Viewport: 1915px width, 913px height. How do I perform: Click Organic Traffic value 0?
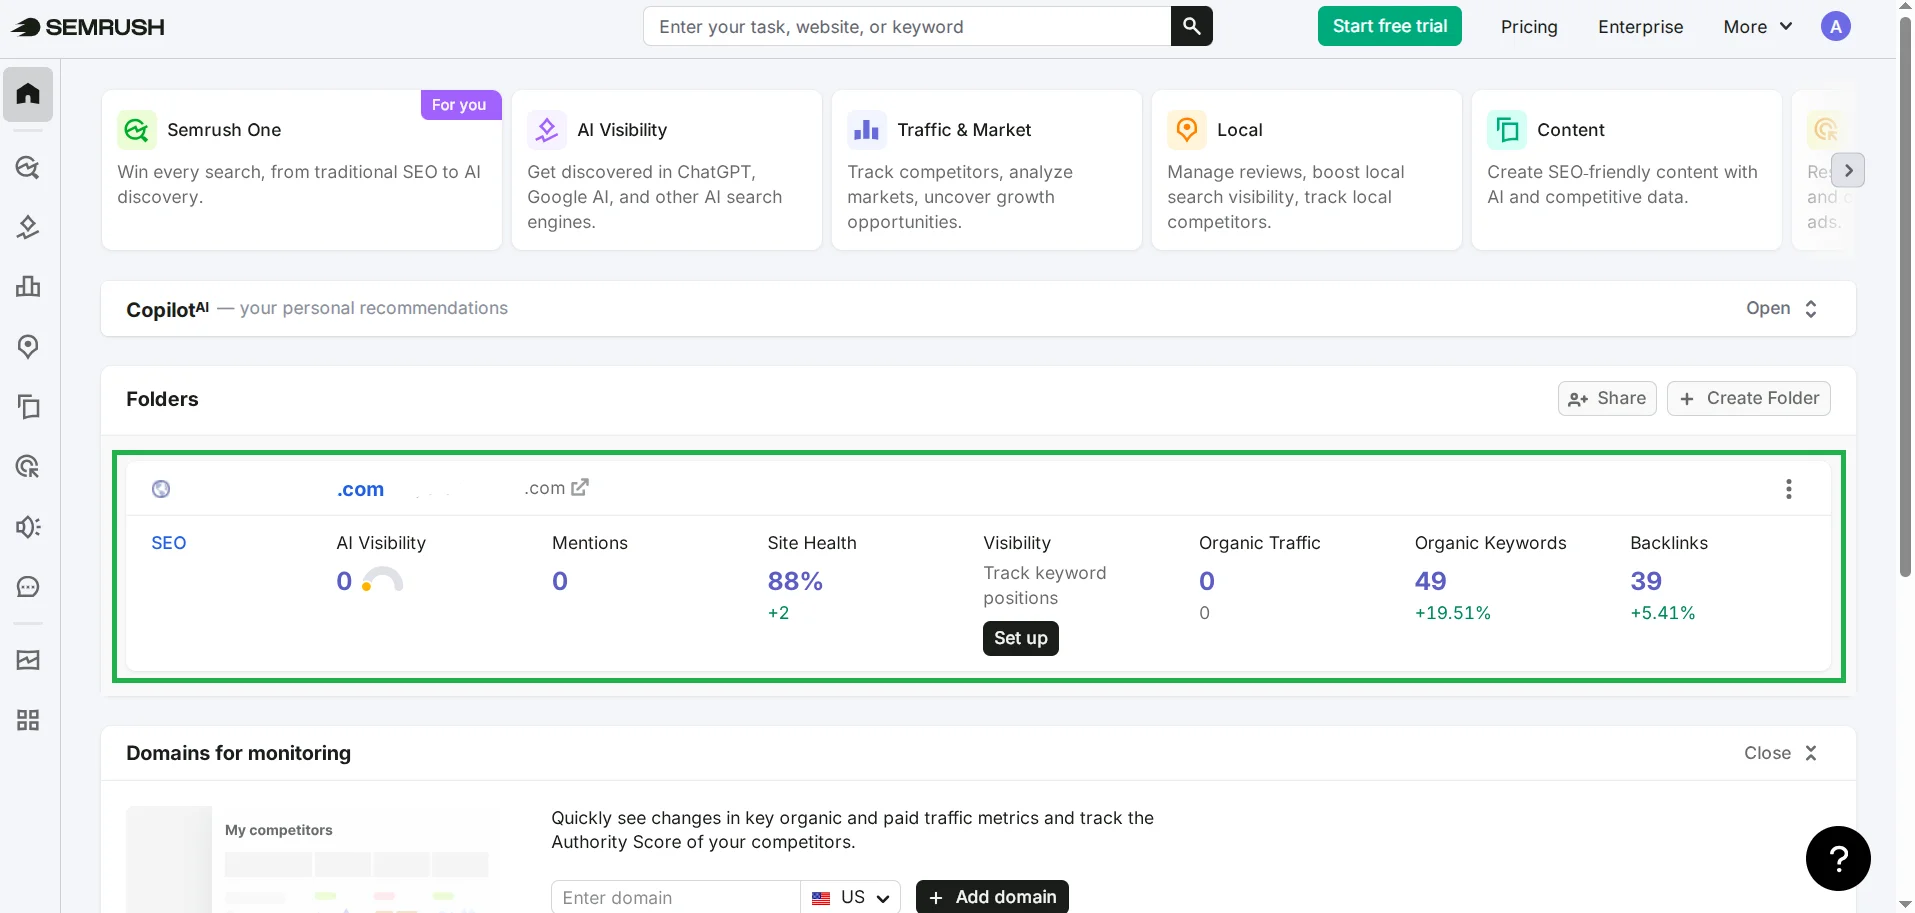pos(1207,581)
